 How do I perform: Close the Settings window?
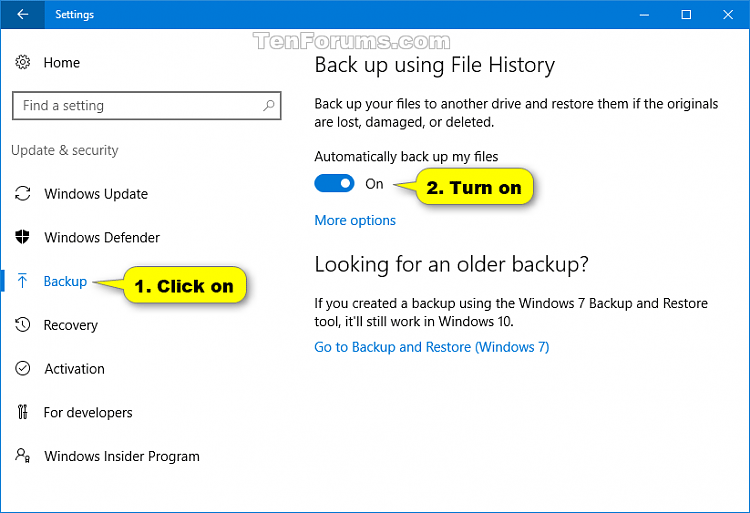(x=728, y=15)
